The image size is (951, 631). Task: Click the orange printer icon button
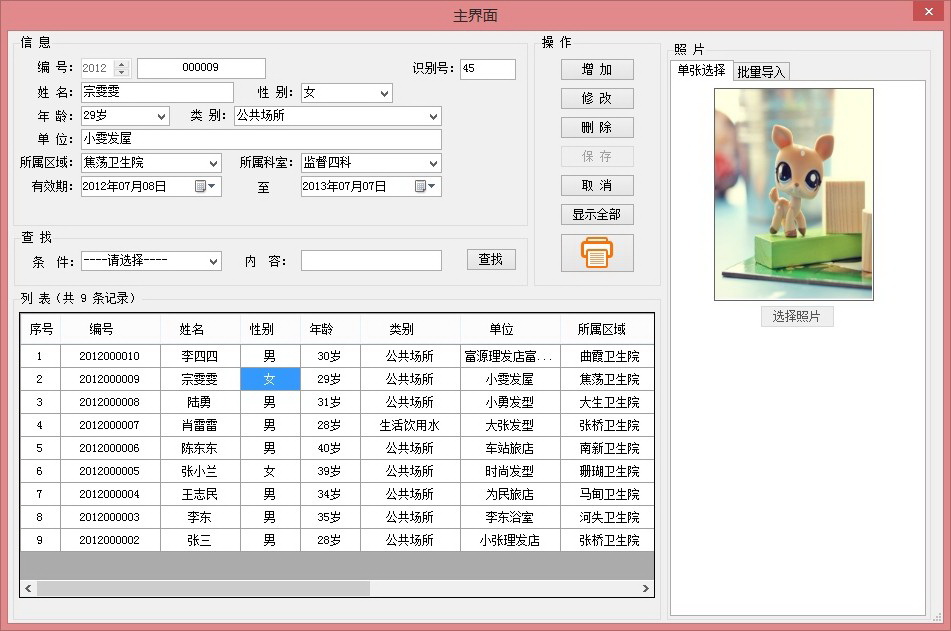click(x=597, y=253)
